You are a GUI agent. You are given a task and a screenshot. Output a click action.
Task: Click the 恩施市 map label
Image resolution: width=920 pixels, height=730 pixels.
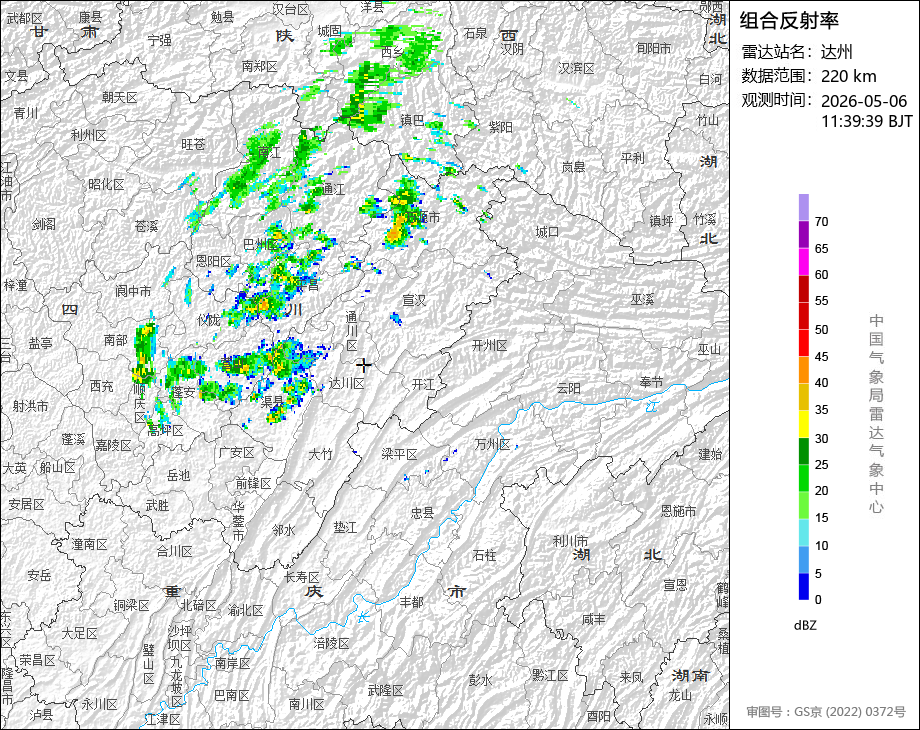678,511
